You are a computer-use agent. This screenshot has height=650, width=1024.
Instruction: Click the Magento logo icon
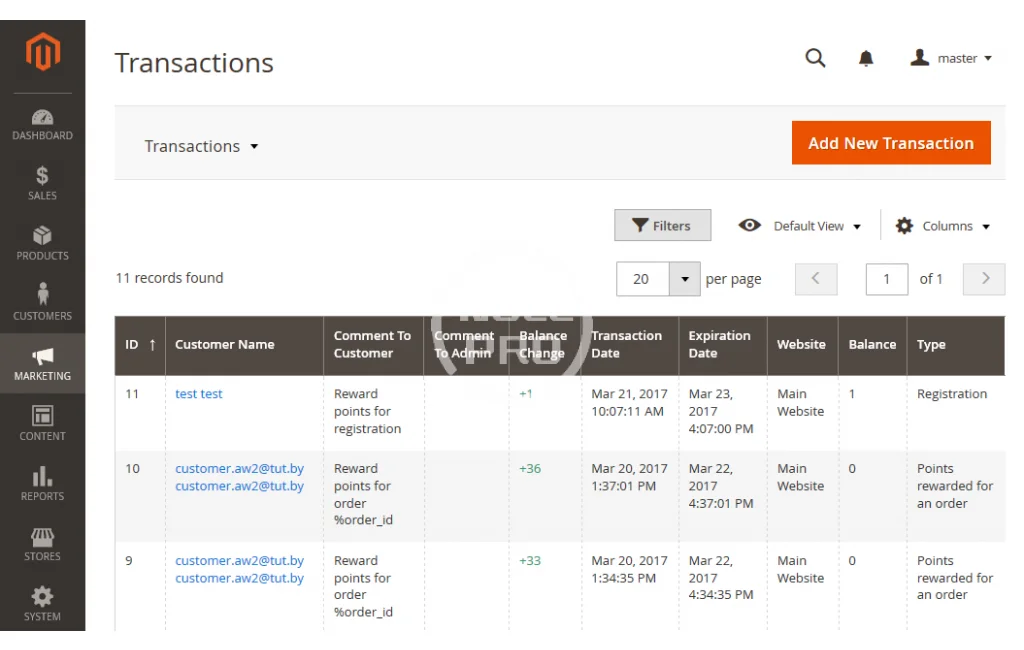coord(42,53)
